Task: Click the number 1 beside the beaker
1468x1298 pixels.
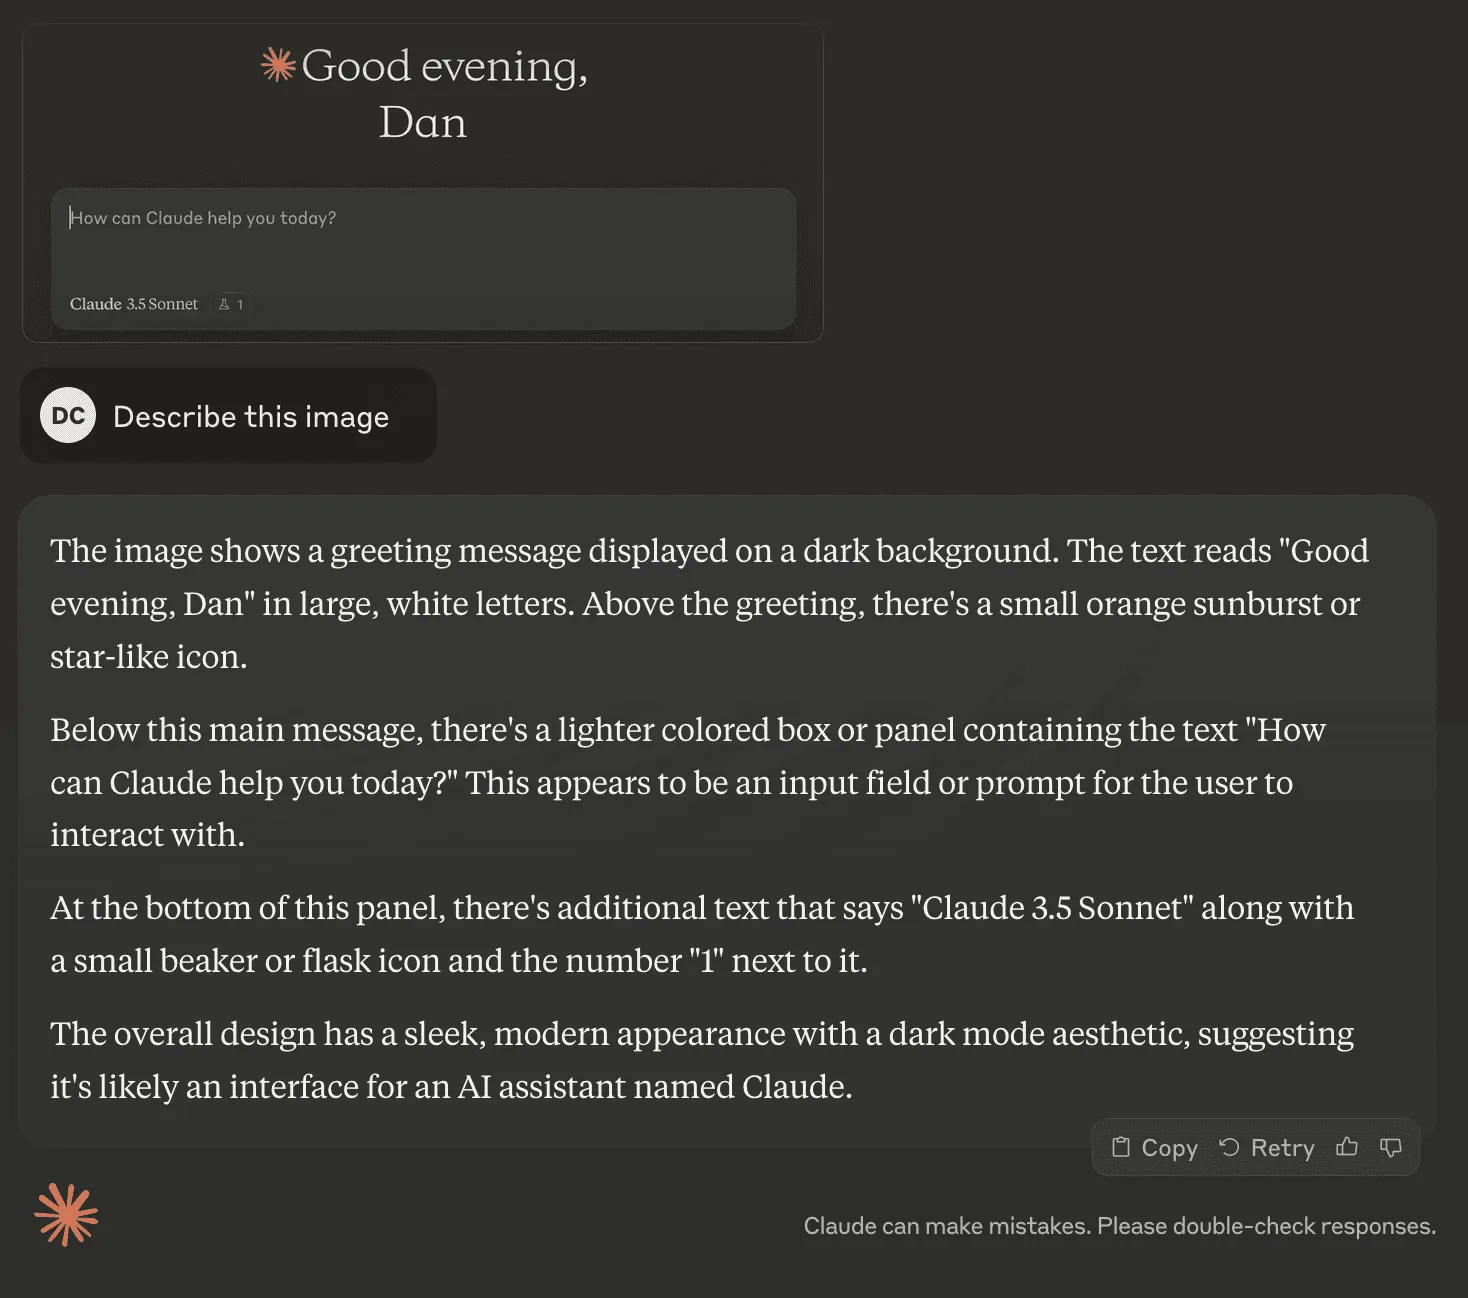Action: pyautogui.click(x=240, y=304)
